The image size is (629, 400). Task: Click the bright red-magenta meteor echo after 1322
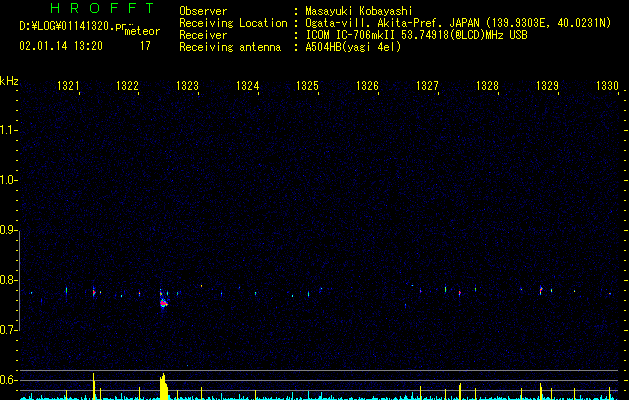pos(163,303)
